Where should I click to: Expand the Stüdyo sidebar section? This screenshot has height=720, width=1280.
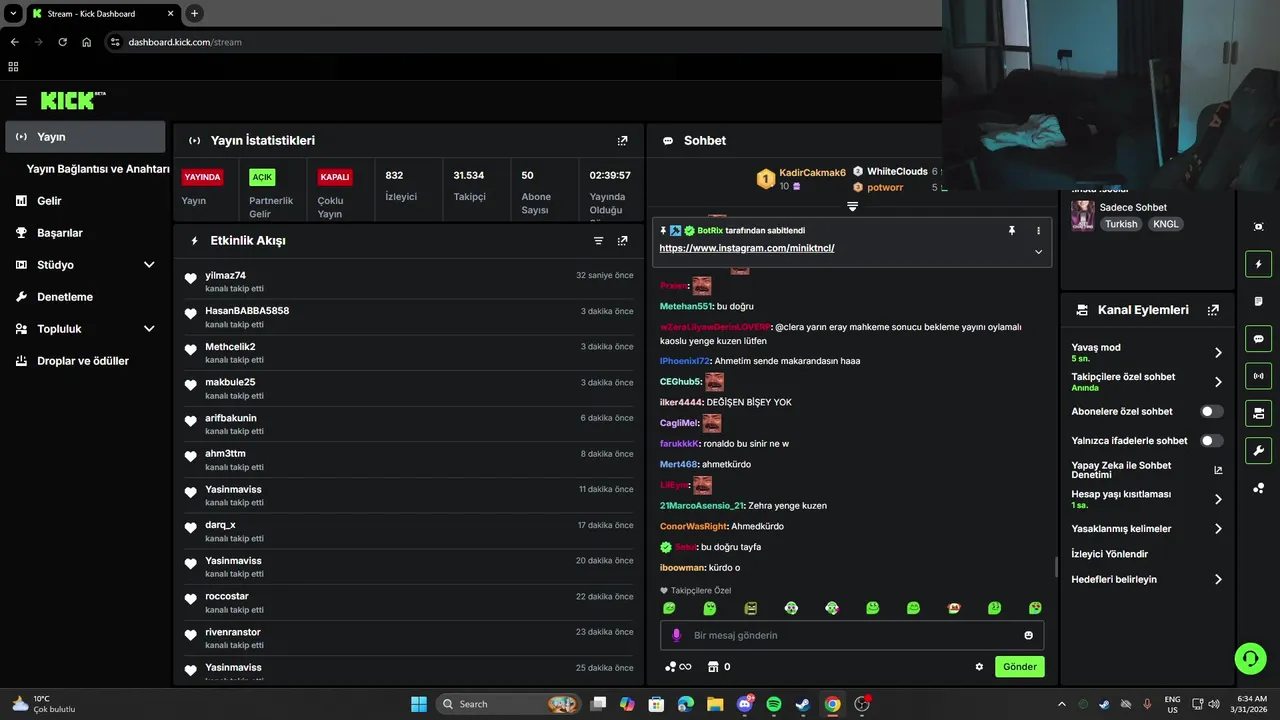coord(149,265)
